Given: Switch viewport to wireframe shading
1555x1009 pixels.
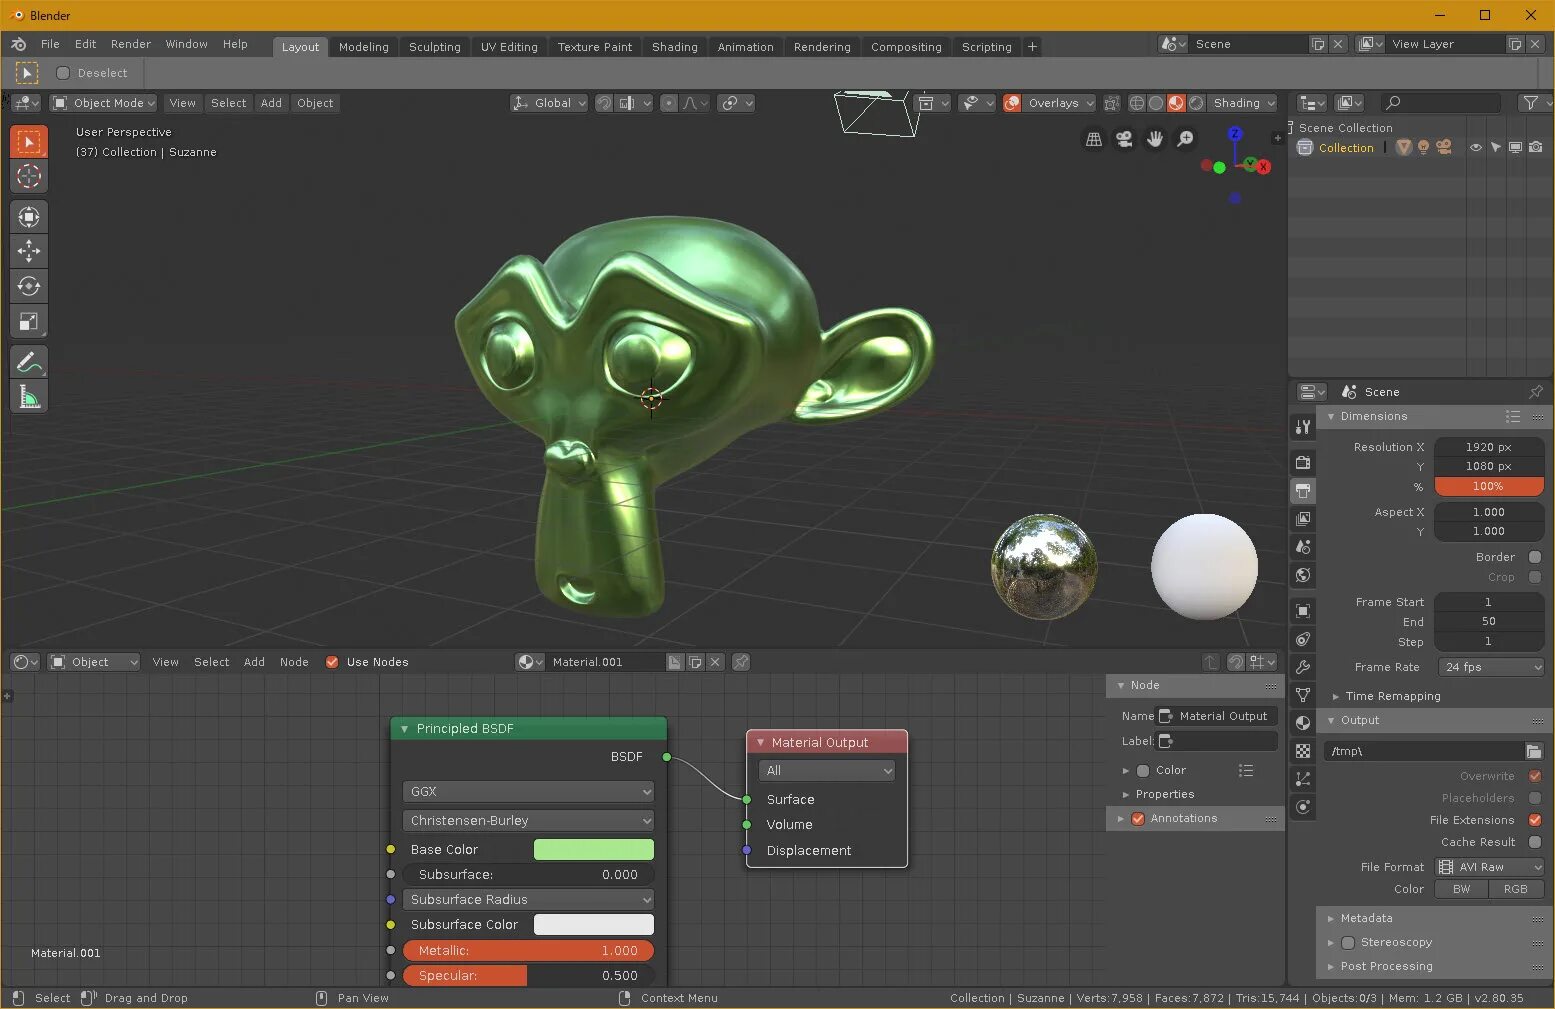Looking at the screenshot, I should (1136, 103).
